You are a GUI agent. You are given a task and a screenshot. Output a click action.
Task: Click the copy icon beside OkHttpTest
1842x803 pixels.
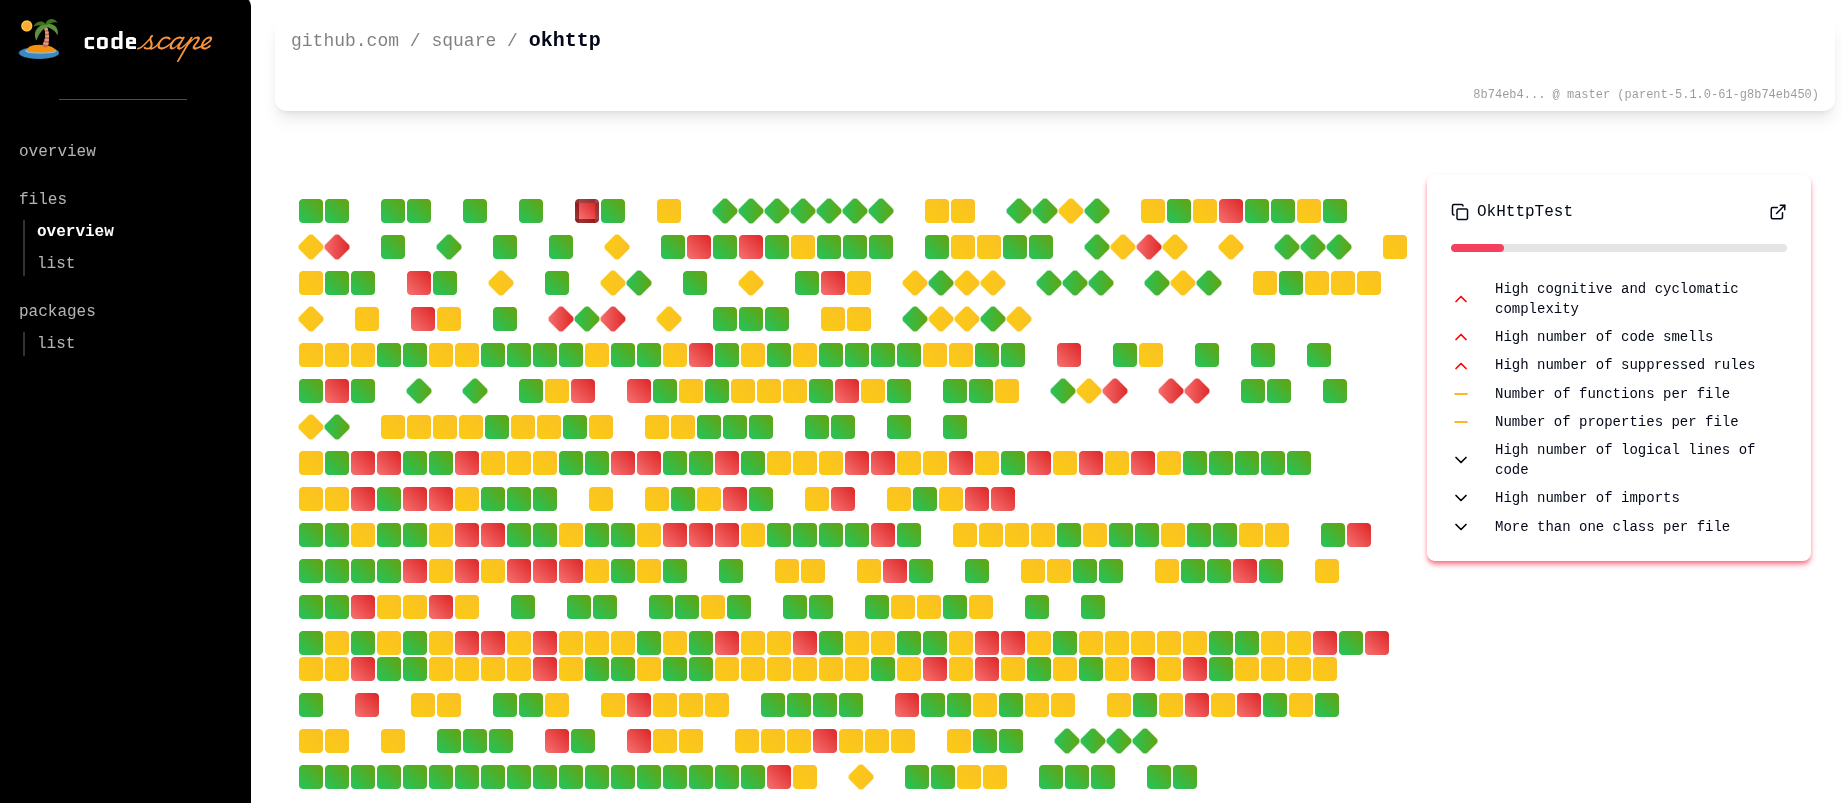(1459, 211)
